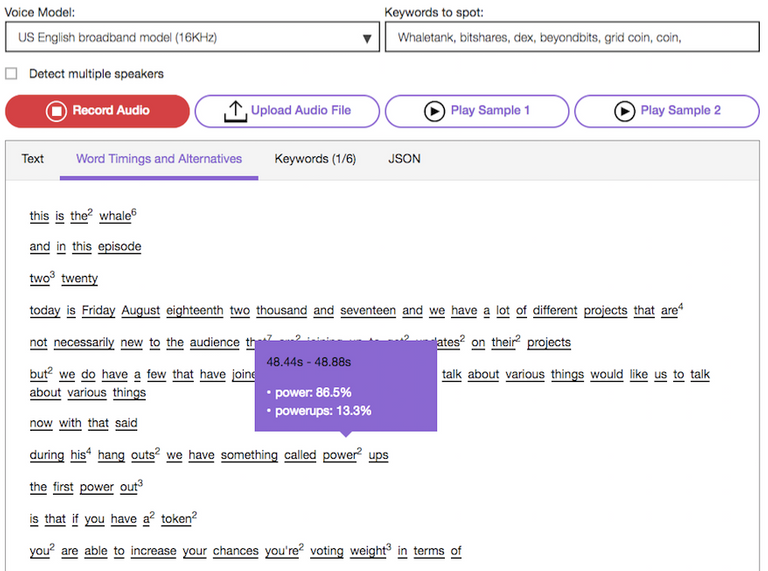This screenshot has width=768, height=571.
Task: Click the word 'episode' in transcript
Action: [x=120, y=246]
